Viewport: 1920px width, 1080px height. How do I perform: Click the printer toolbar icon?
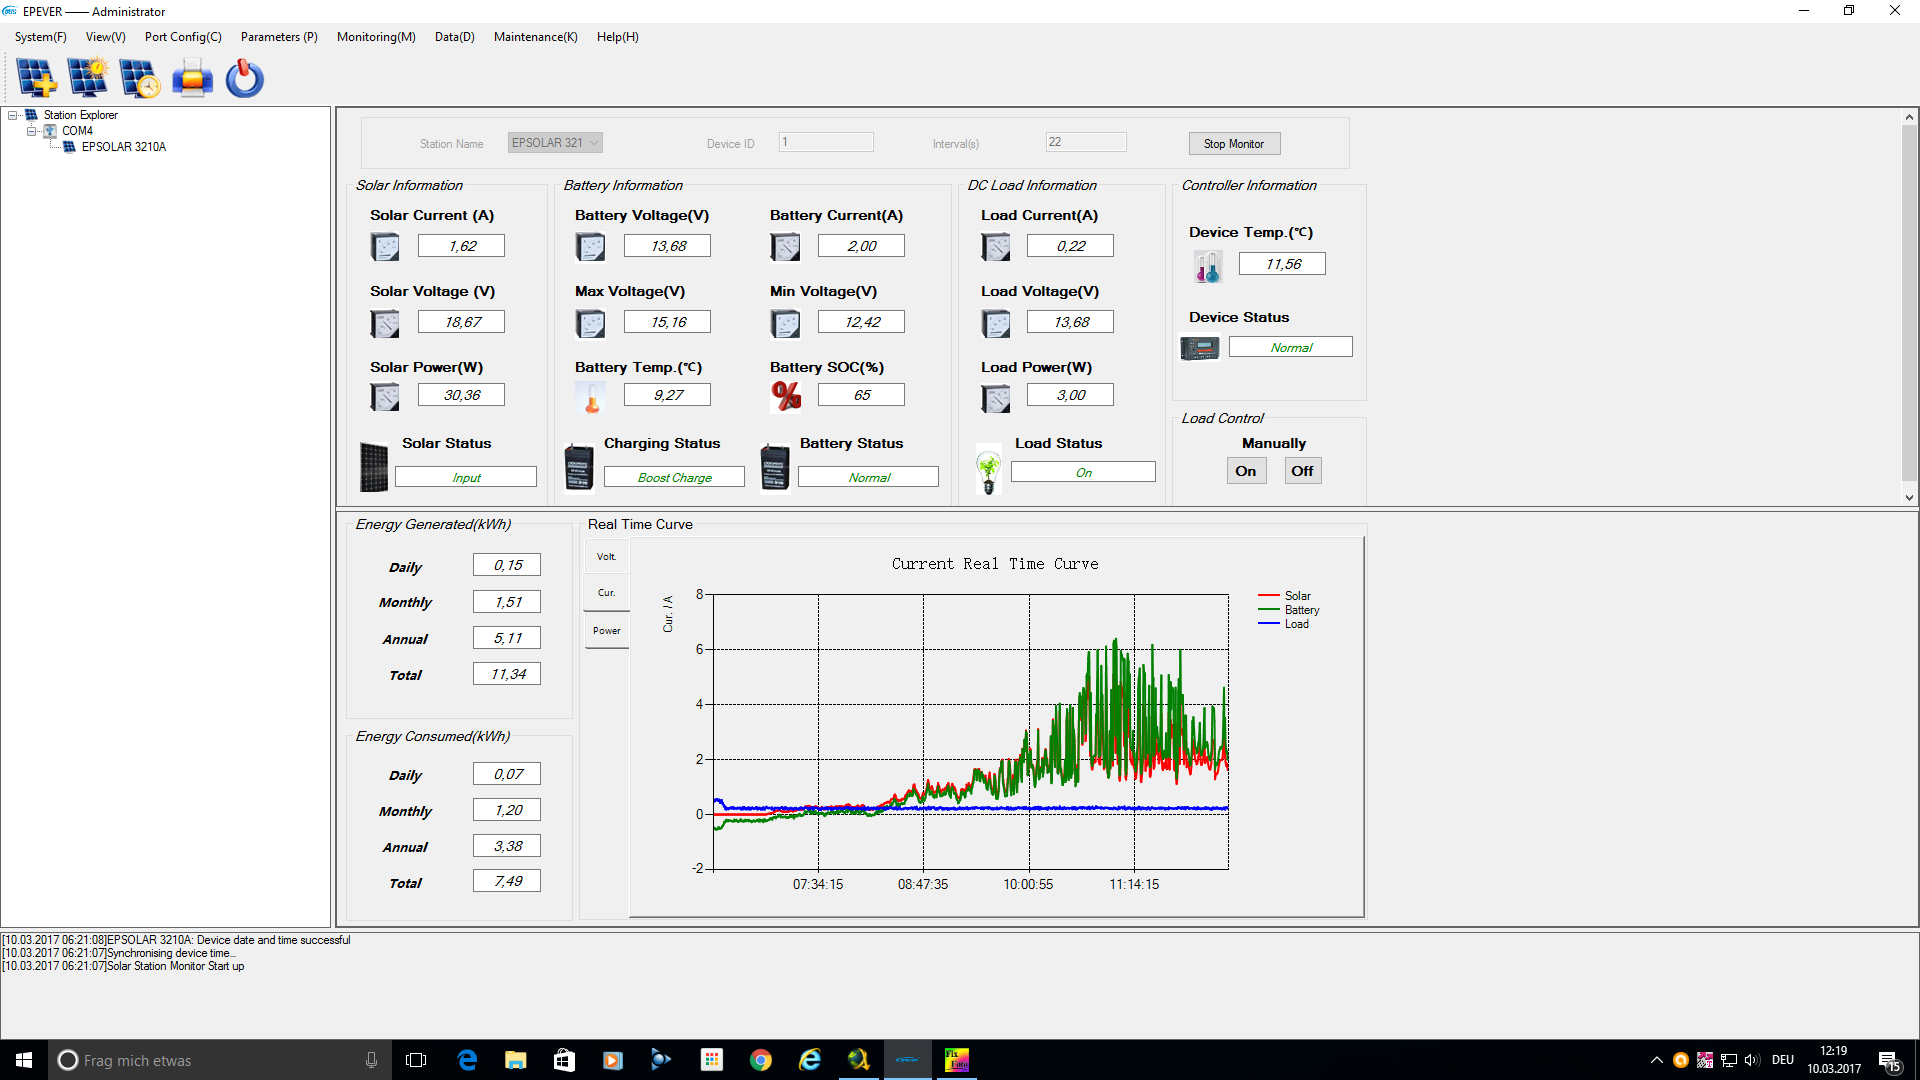click(x=192, y=78)
